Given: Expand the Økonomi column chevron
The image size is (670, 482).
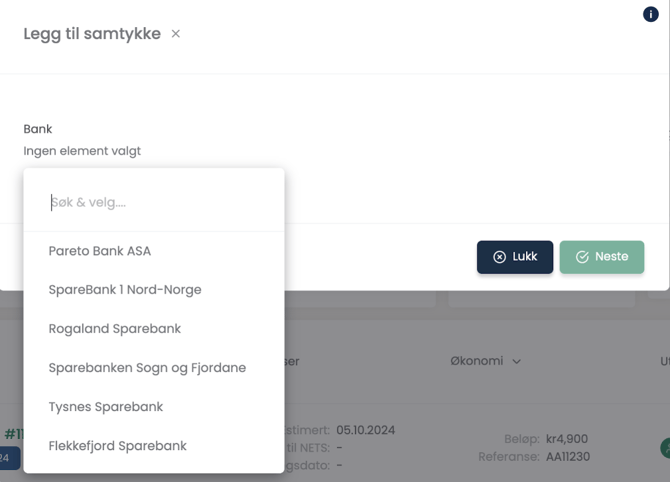Looking at the screenshot, I should [517, 361].
